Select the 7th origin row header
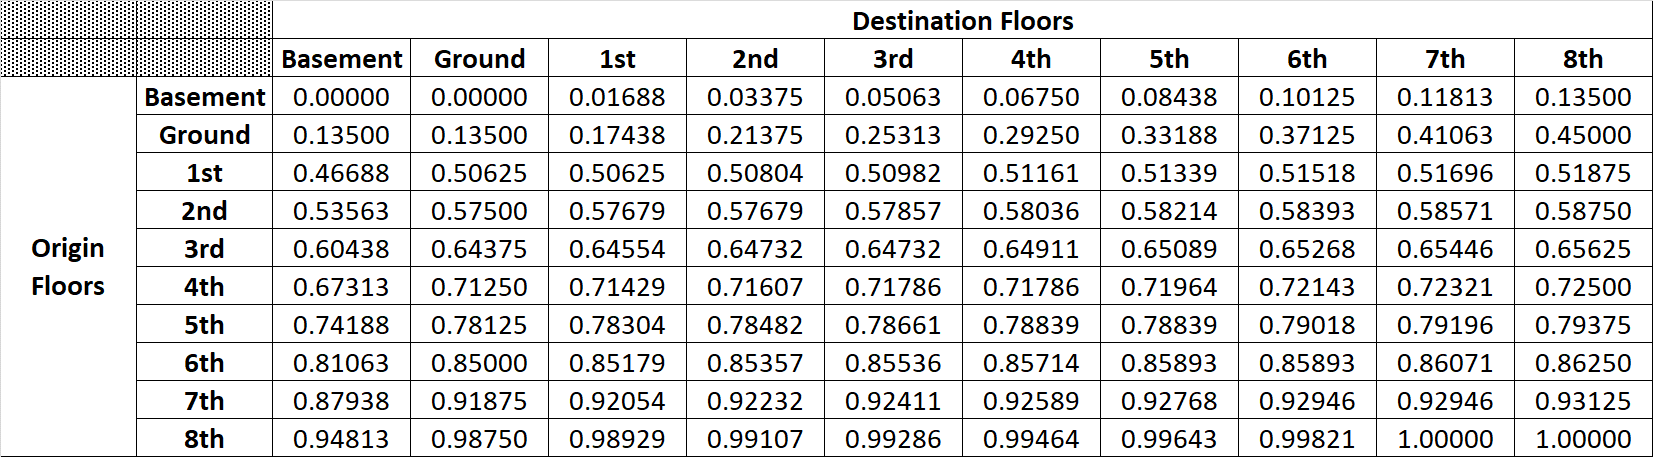The width and height of the screenshot is (1653, 457). [204, 401]
